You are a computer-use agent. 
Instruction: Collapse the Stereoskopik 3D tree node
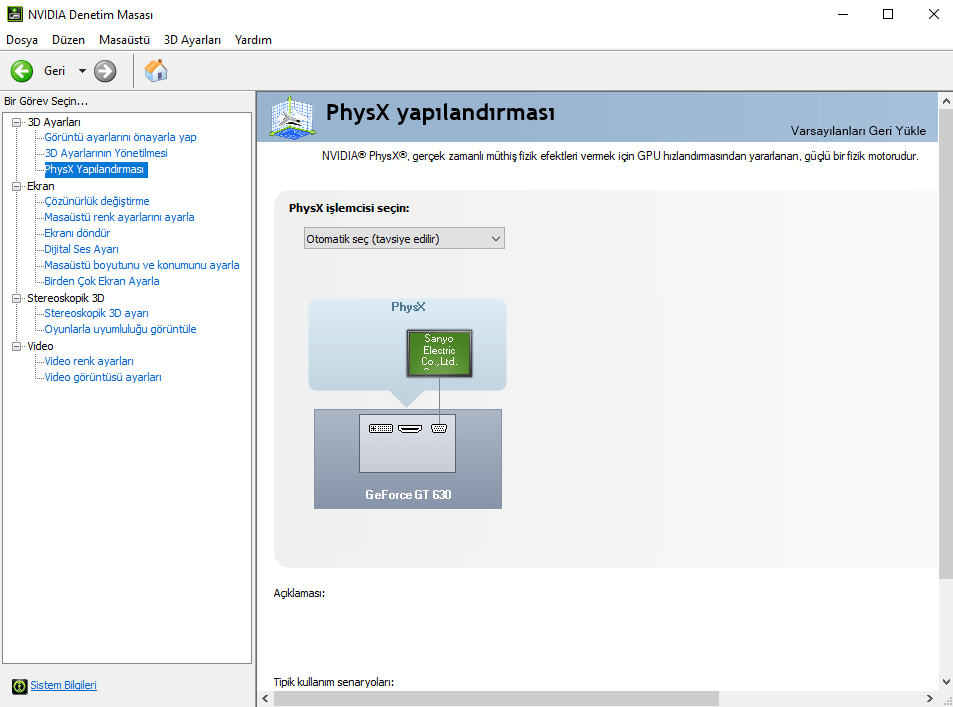point(17,298)
